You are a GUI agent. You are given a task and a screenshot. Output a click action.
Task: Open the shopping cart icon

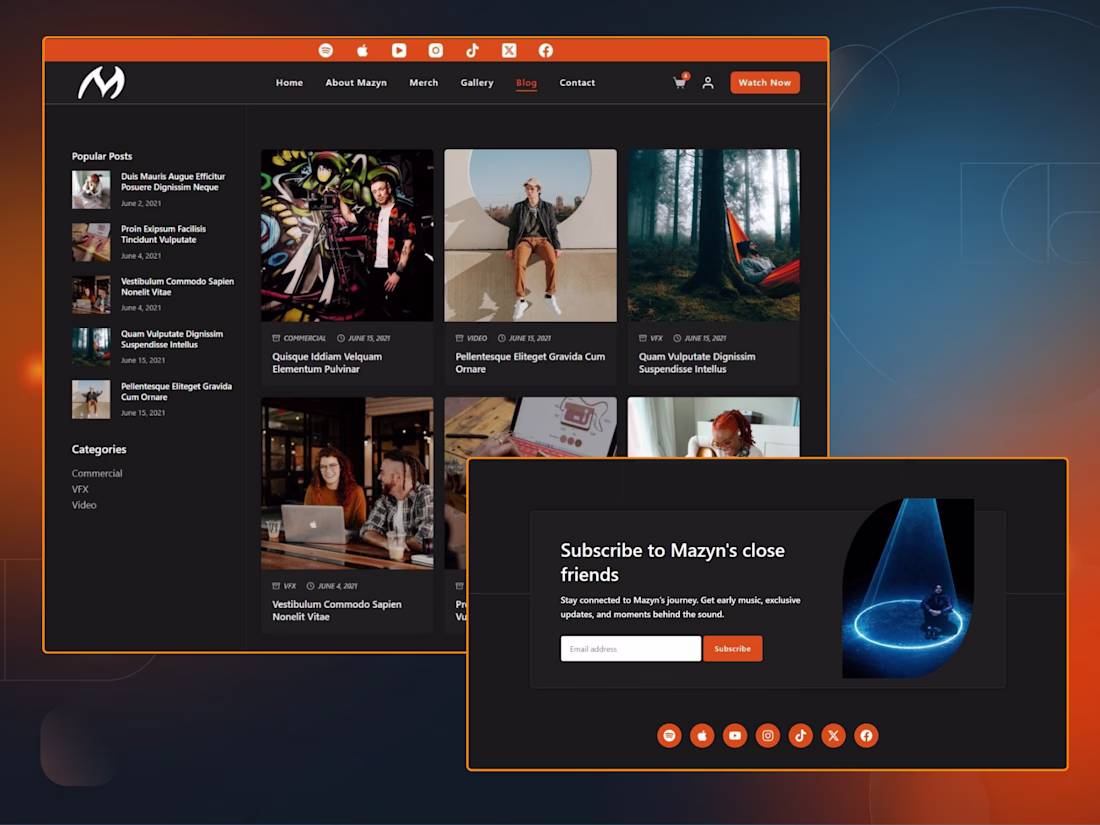[x=680, y=82]
